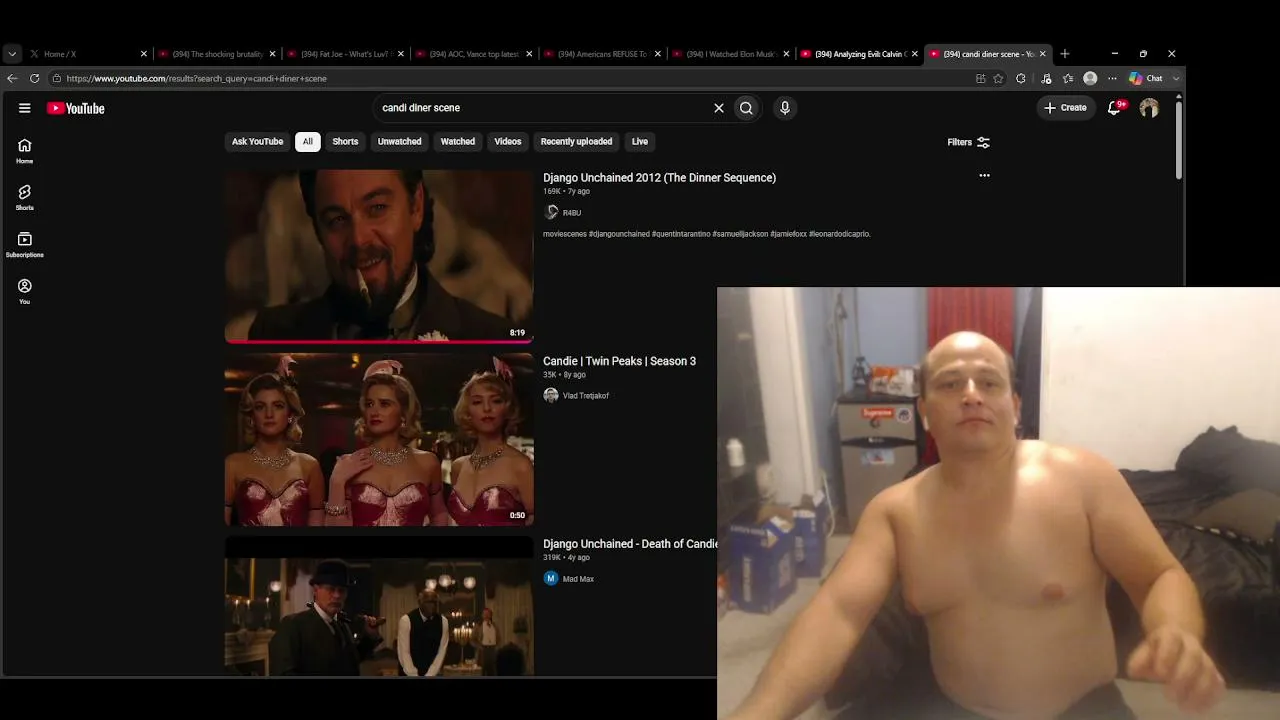
Task: Play the Dinner Sequence video thumbnail
Action: tap(379, 256)
